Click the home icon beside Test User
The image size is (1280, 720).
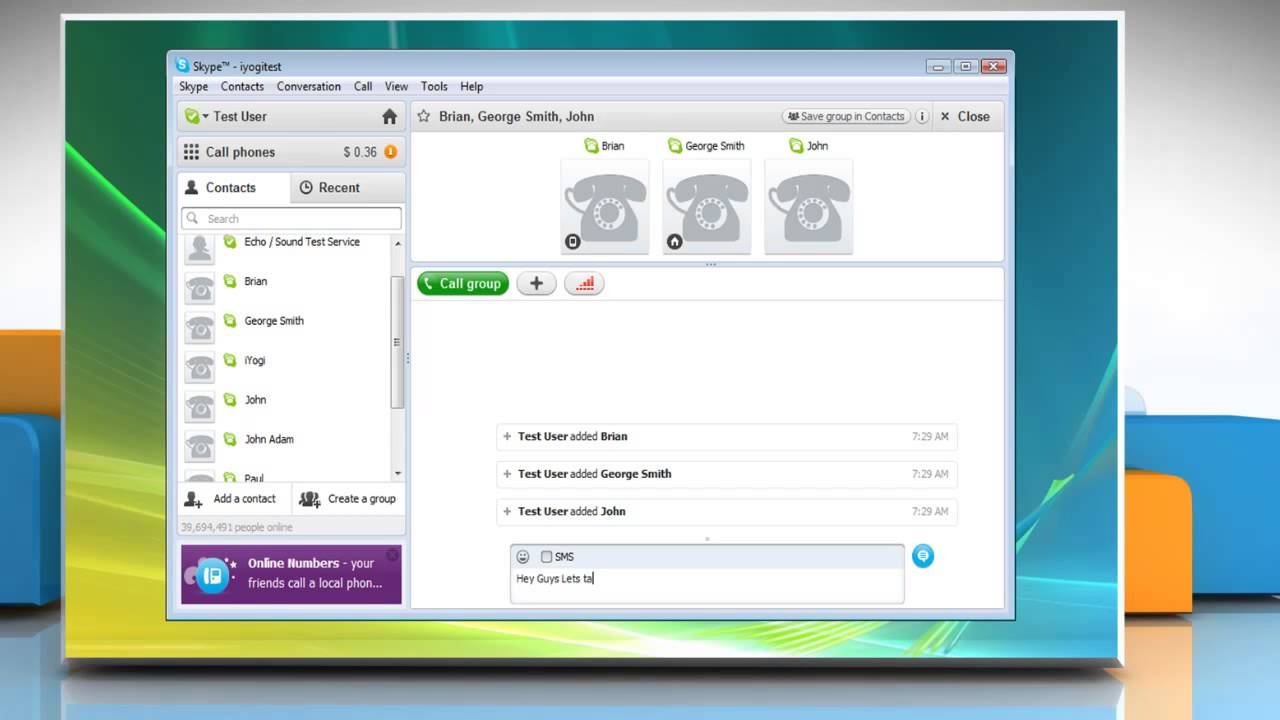(x=390, y=117)
